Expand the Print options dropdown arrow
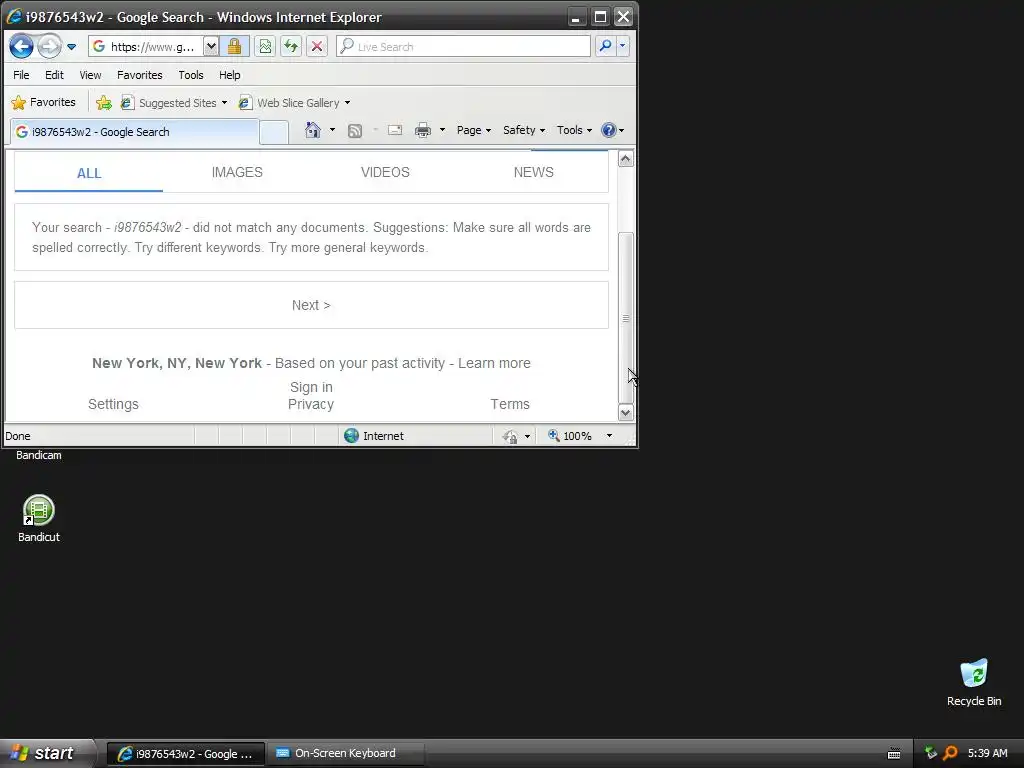The width and height of the screenshot is (1024, 768). pos(442,130)
